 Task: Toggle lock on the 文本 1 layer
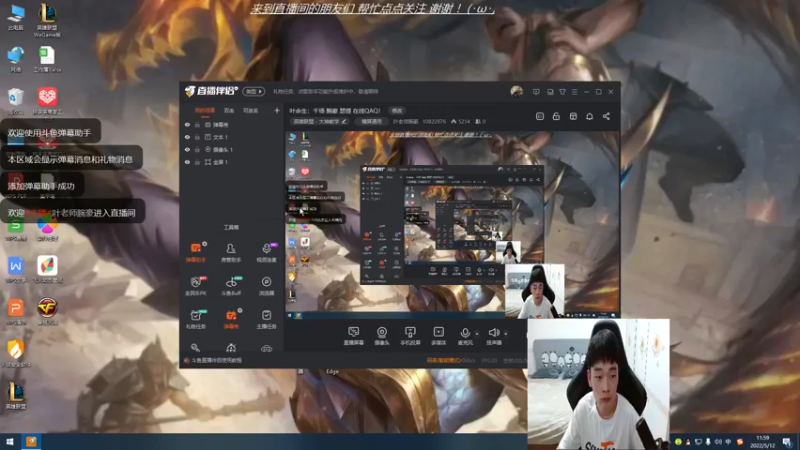click(x=197, y=137)
